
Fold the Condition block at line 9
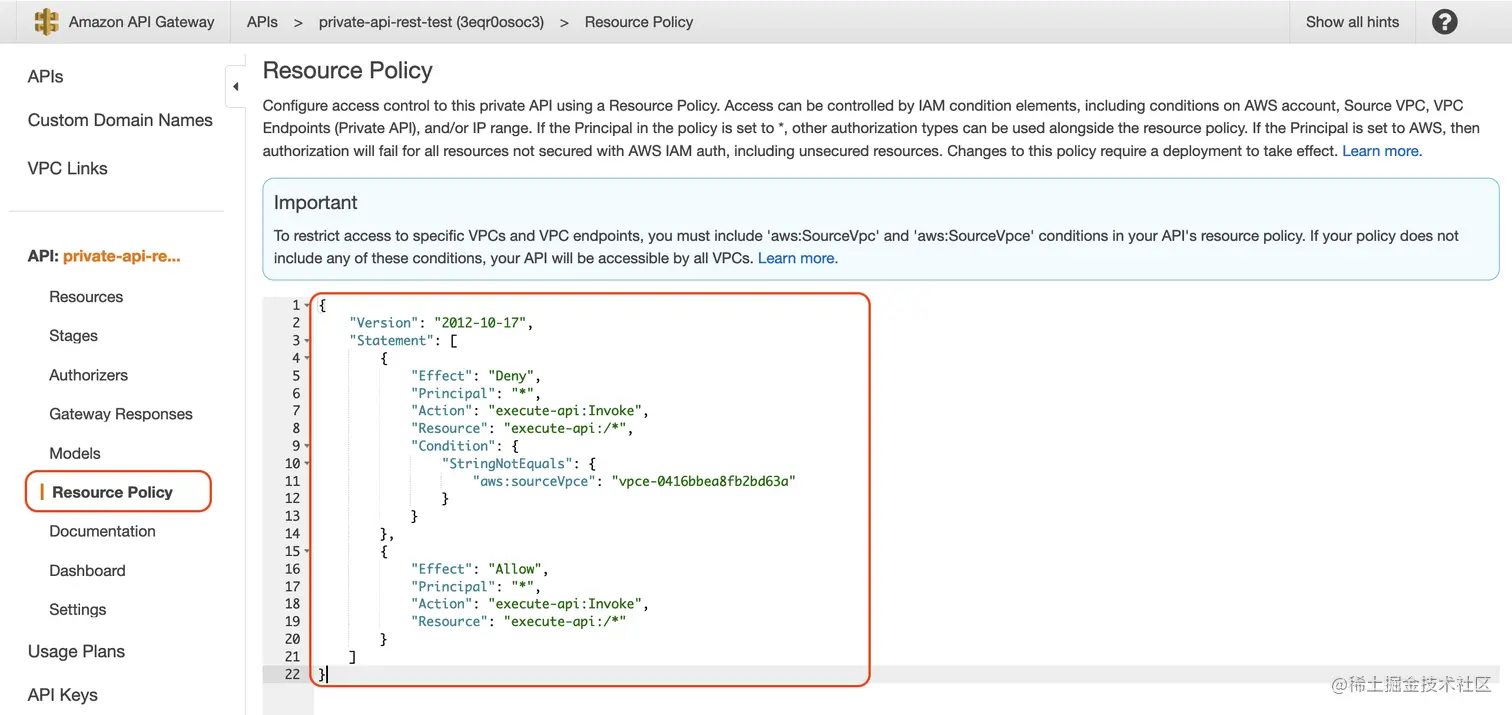point(307,446)
